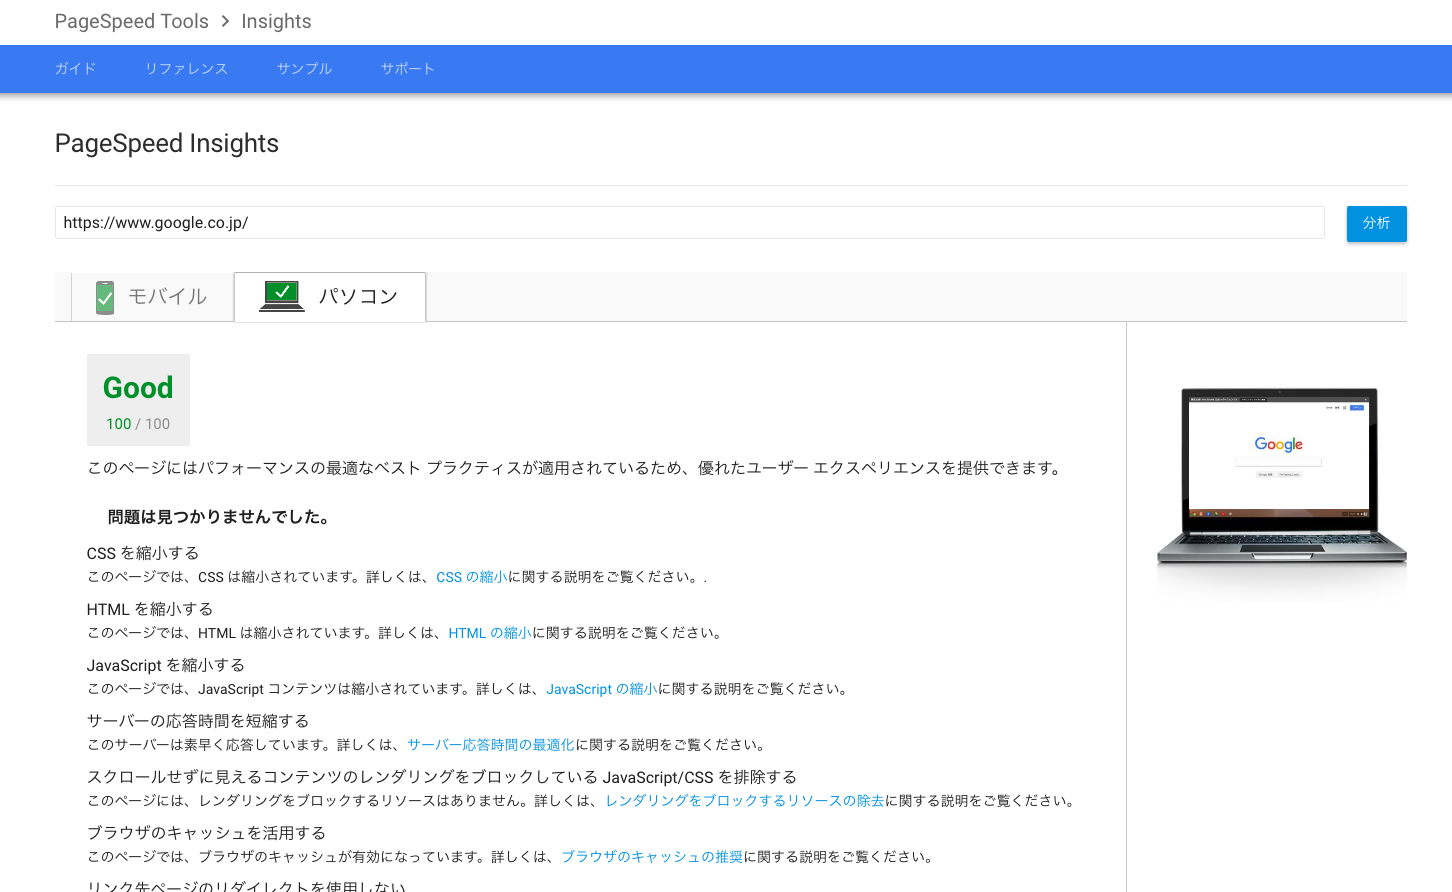Go to the サンプル page

[x=304, y=69]
